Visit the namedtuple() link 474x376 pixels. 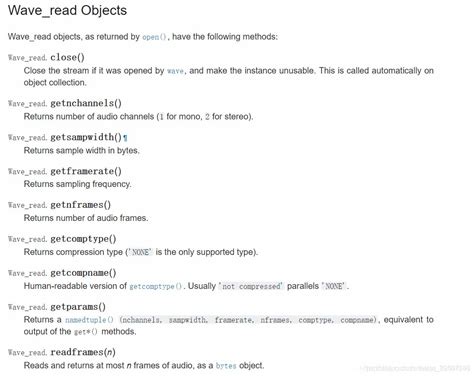[89, 320]
